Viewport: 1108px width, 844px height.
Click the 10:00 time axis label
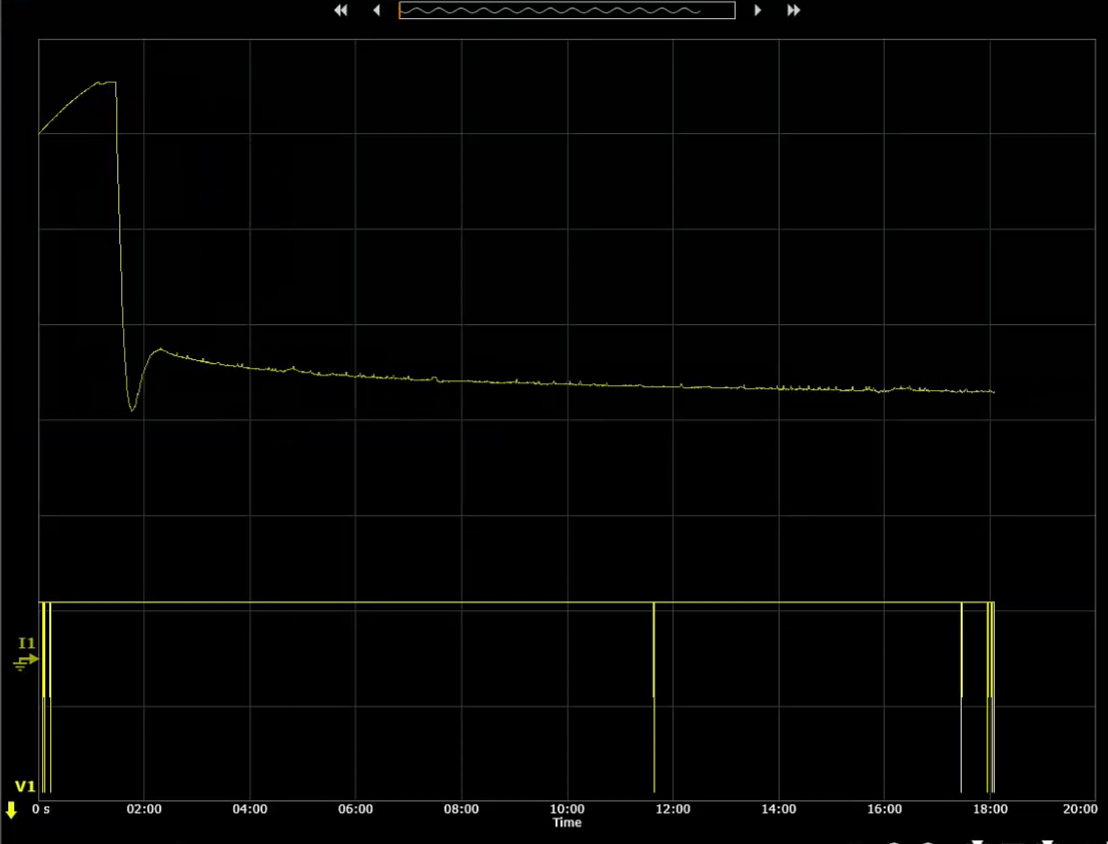pos(567,809)
